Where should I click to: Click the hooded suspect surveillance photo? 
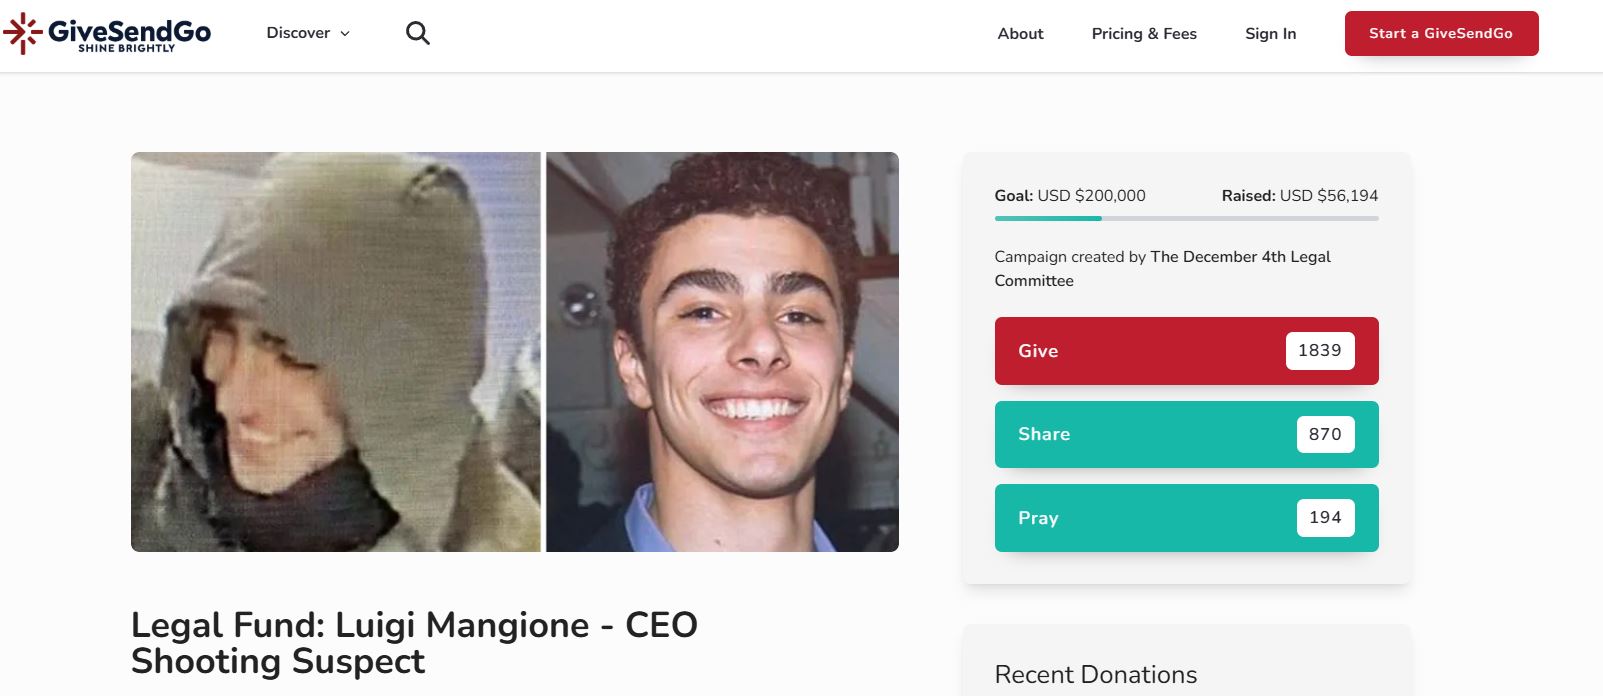click(338, 351)
